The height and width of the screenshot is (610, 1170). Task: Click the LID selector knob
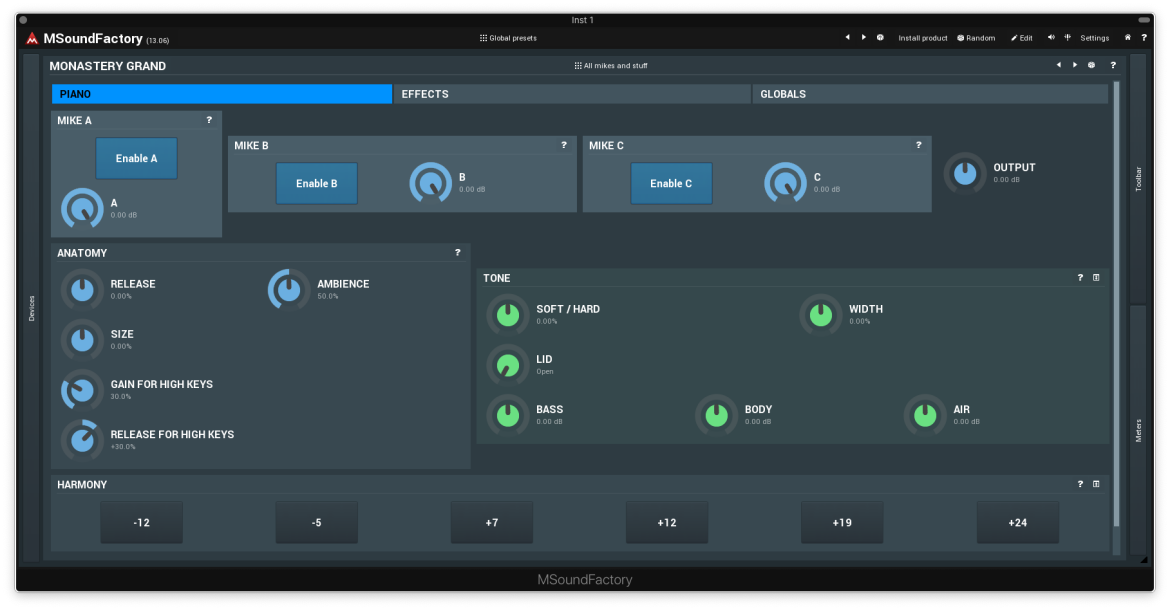tap(507, 365)
